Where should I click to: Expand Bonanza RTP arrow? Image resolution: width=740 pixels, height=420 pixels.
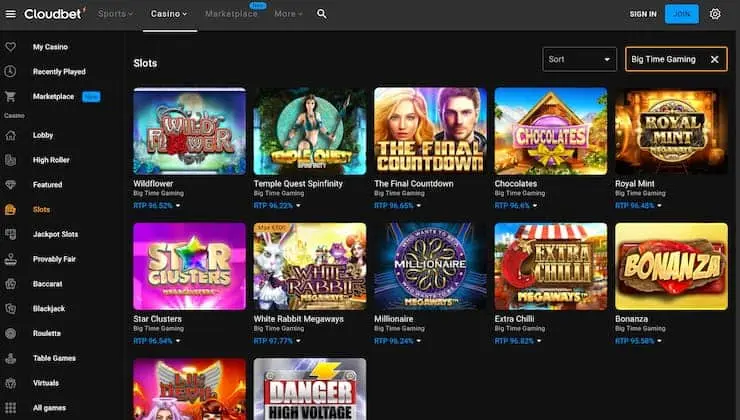click(659, 341)
